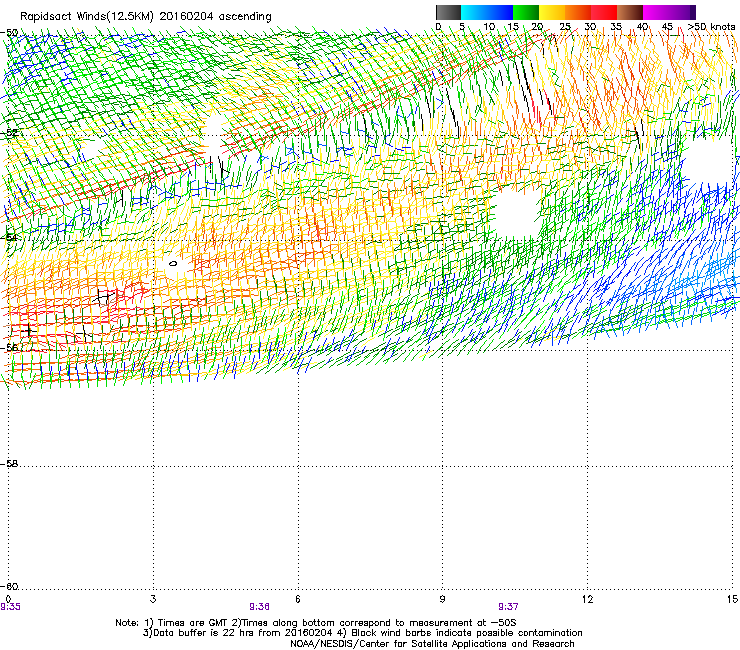Click the longitude label '3' on bottom axis
740x650 pixels.
[153, 599]
